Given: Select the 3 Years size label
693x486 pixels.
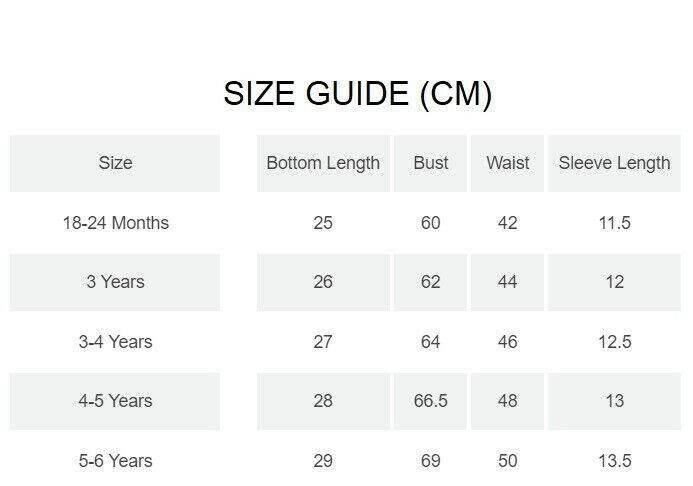Looking at the screenshot, I should [115, 282].
